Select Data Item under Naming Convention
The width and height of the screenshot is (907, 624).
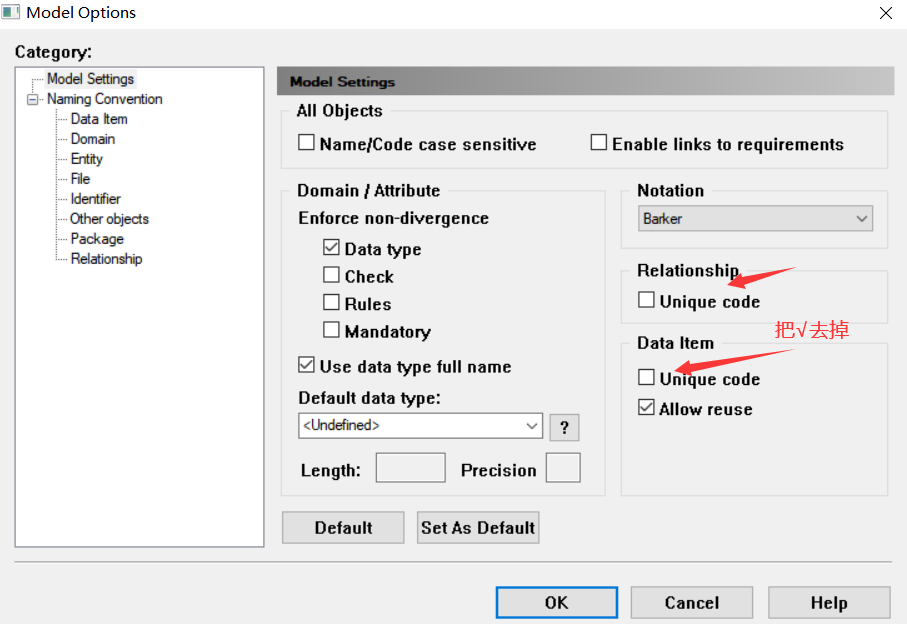coord(99,119)
